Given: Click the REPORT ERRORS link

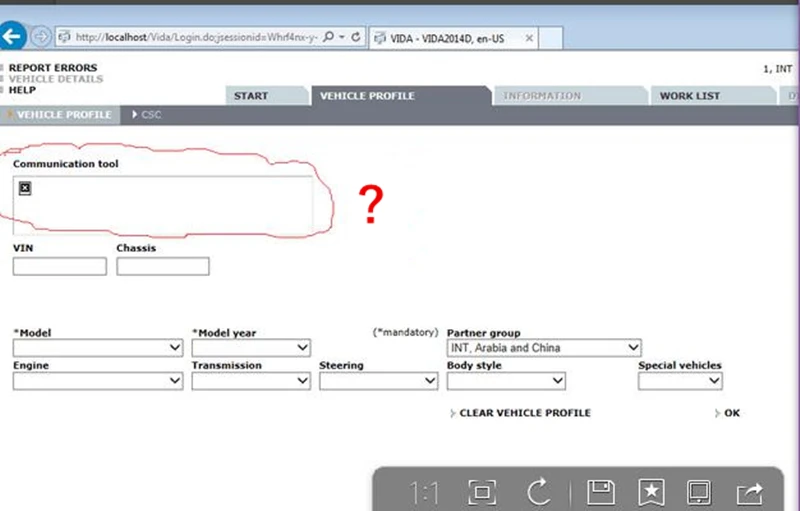Looking at the screenshot, I should 53,68.
